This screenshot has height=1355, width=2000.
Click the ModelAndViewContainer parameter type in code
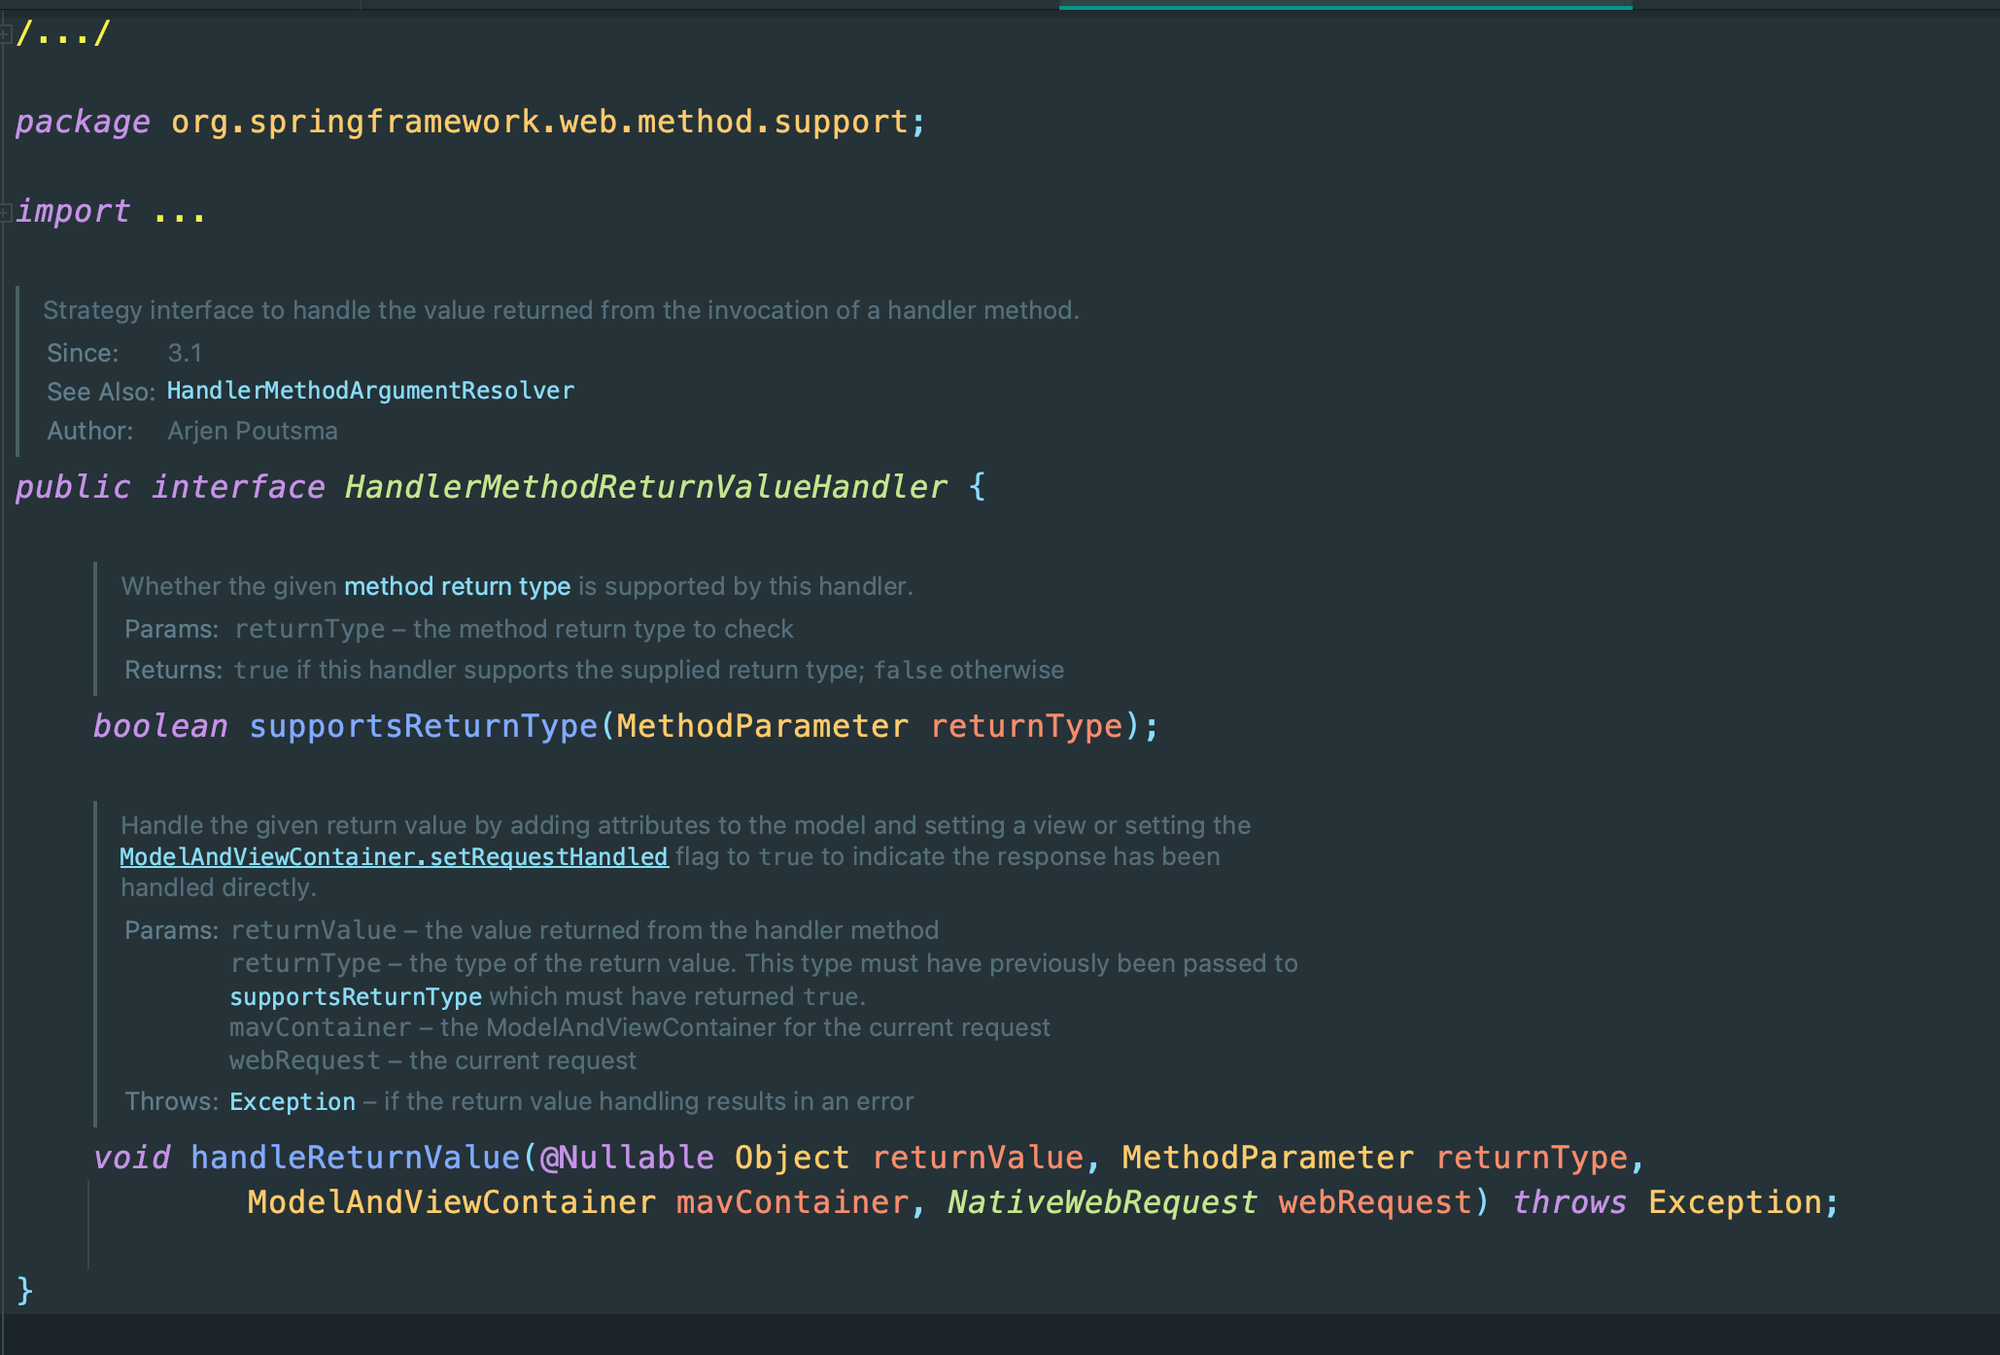click(x=451, y=1202)
